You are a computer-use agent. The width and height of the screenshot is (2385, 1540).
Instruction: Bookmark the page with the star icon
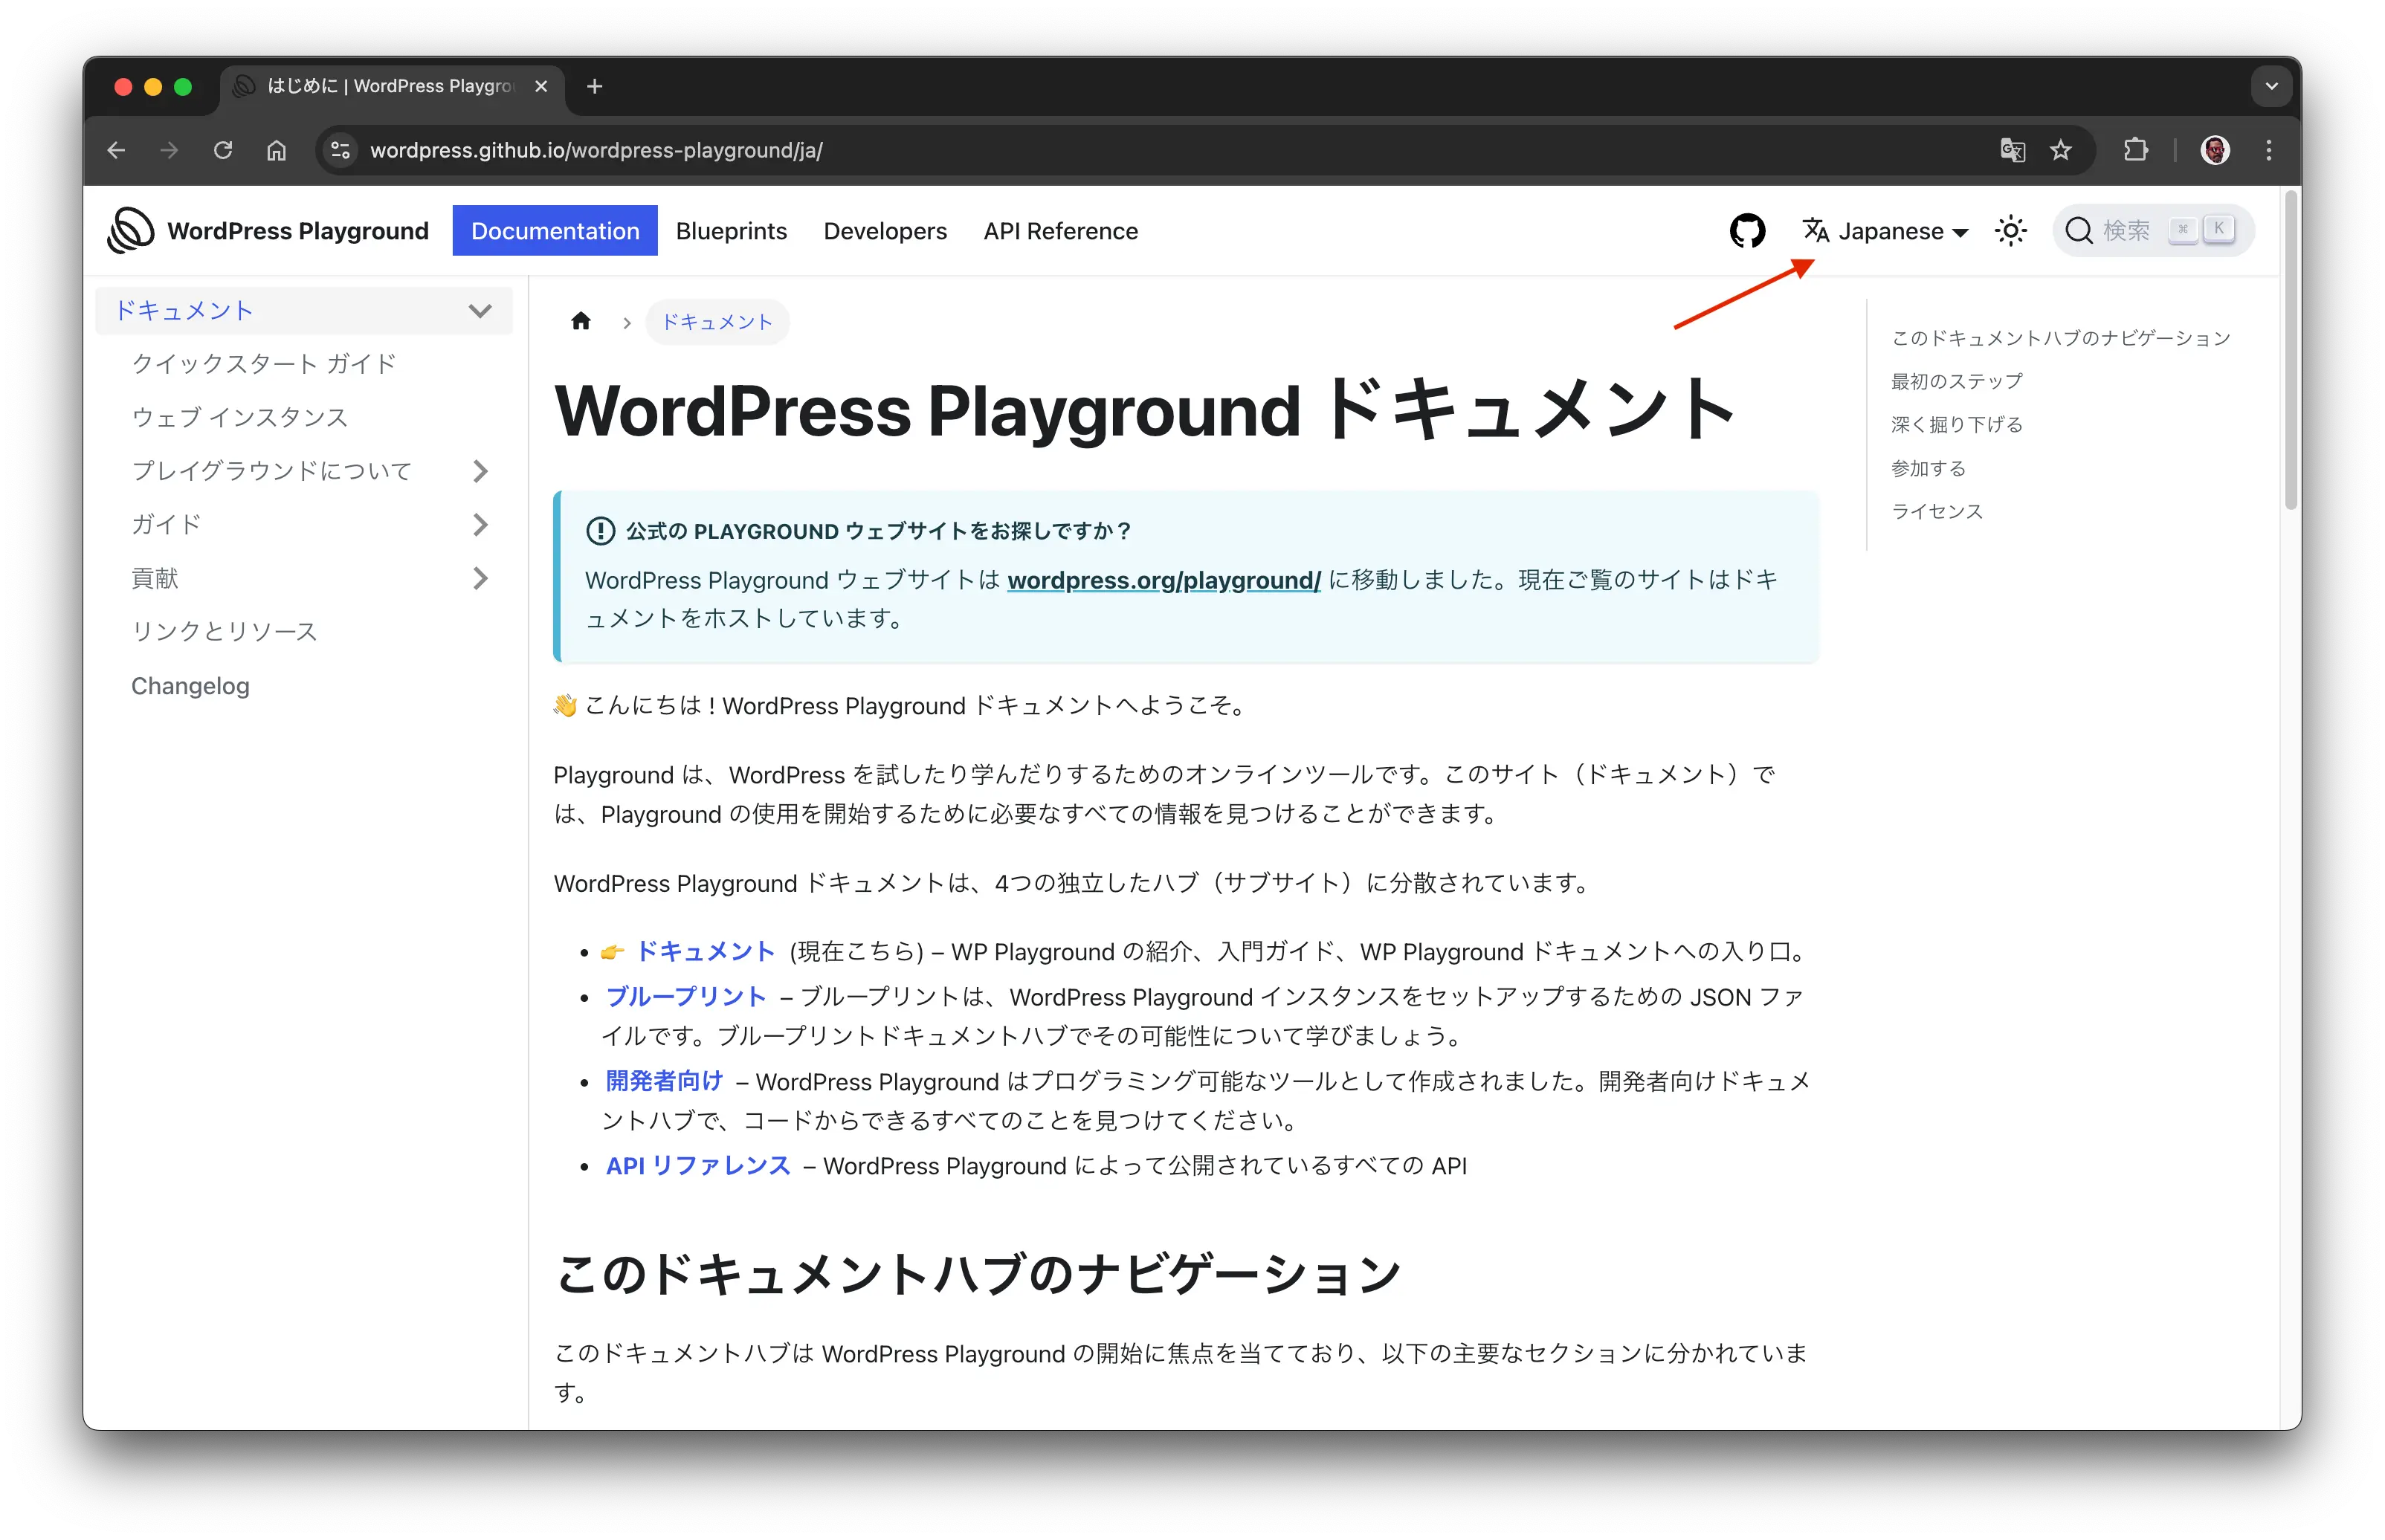[2060, 150]
